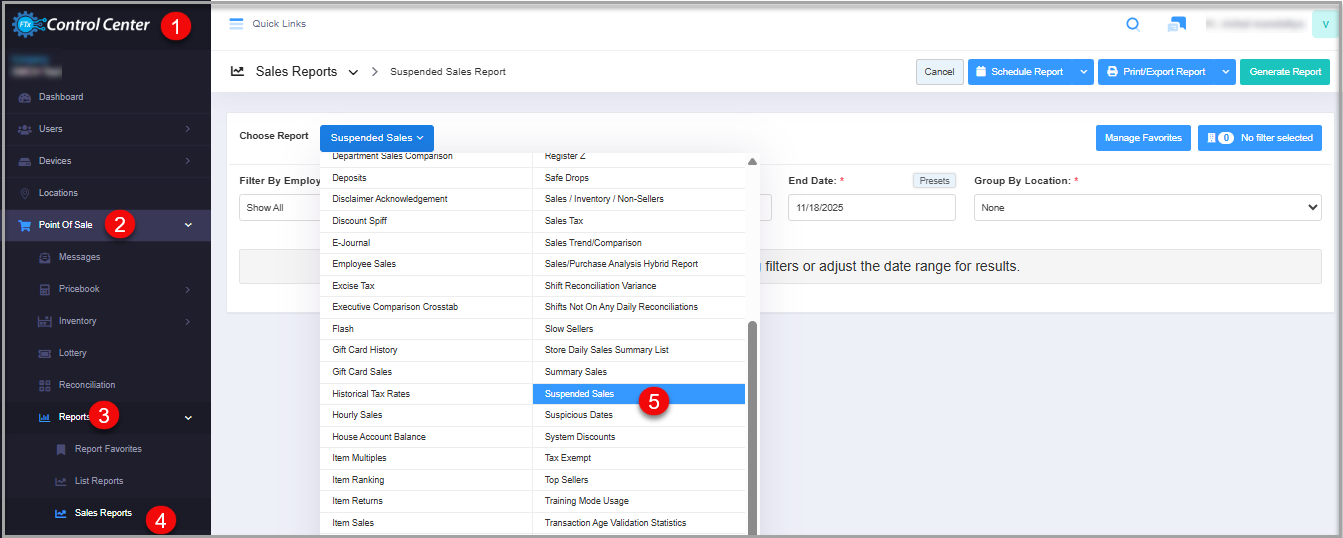This screenshot has width=1343, height=538.
Task: Expand the Users submenu arrow
Action: point(188,129)
